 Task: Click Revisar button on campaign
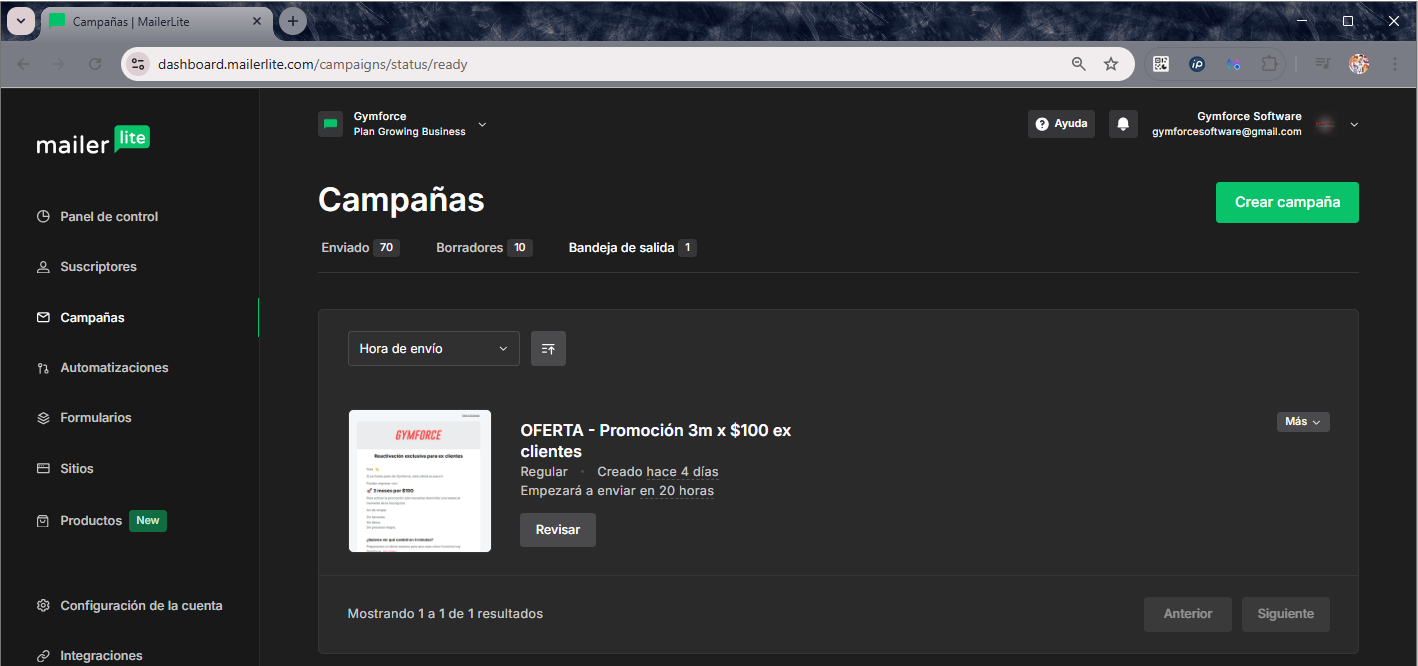click(x=557, y=530)
